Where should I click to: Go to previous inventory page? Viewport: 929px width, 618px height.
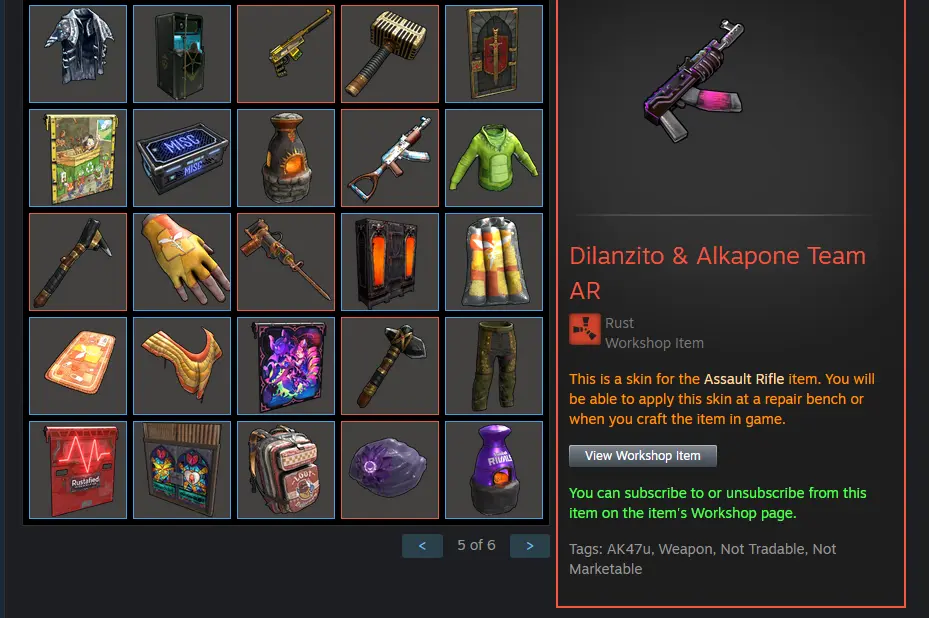422,546
